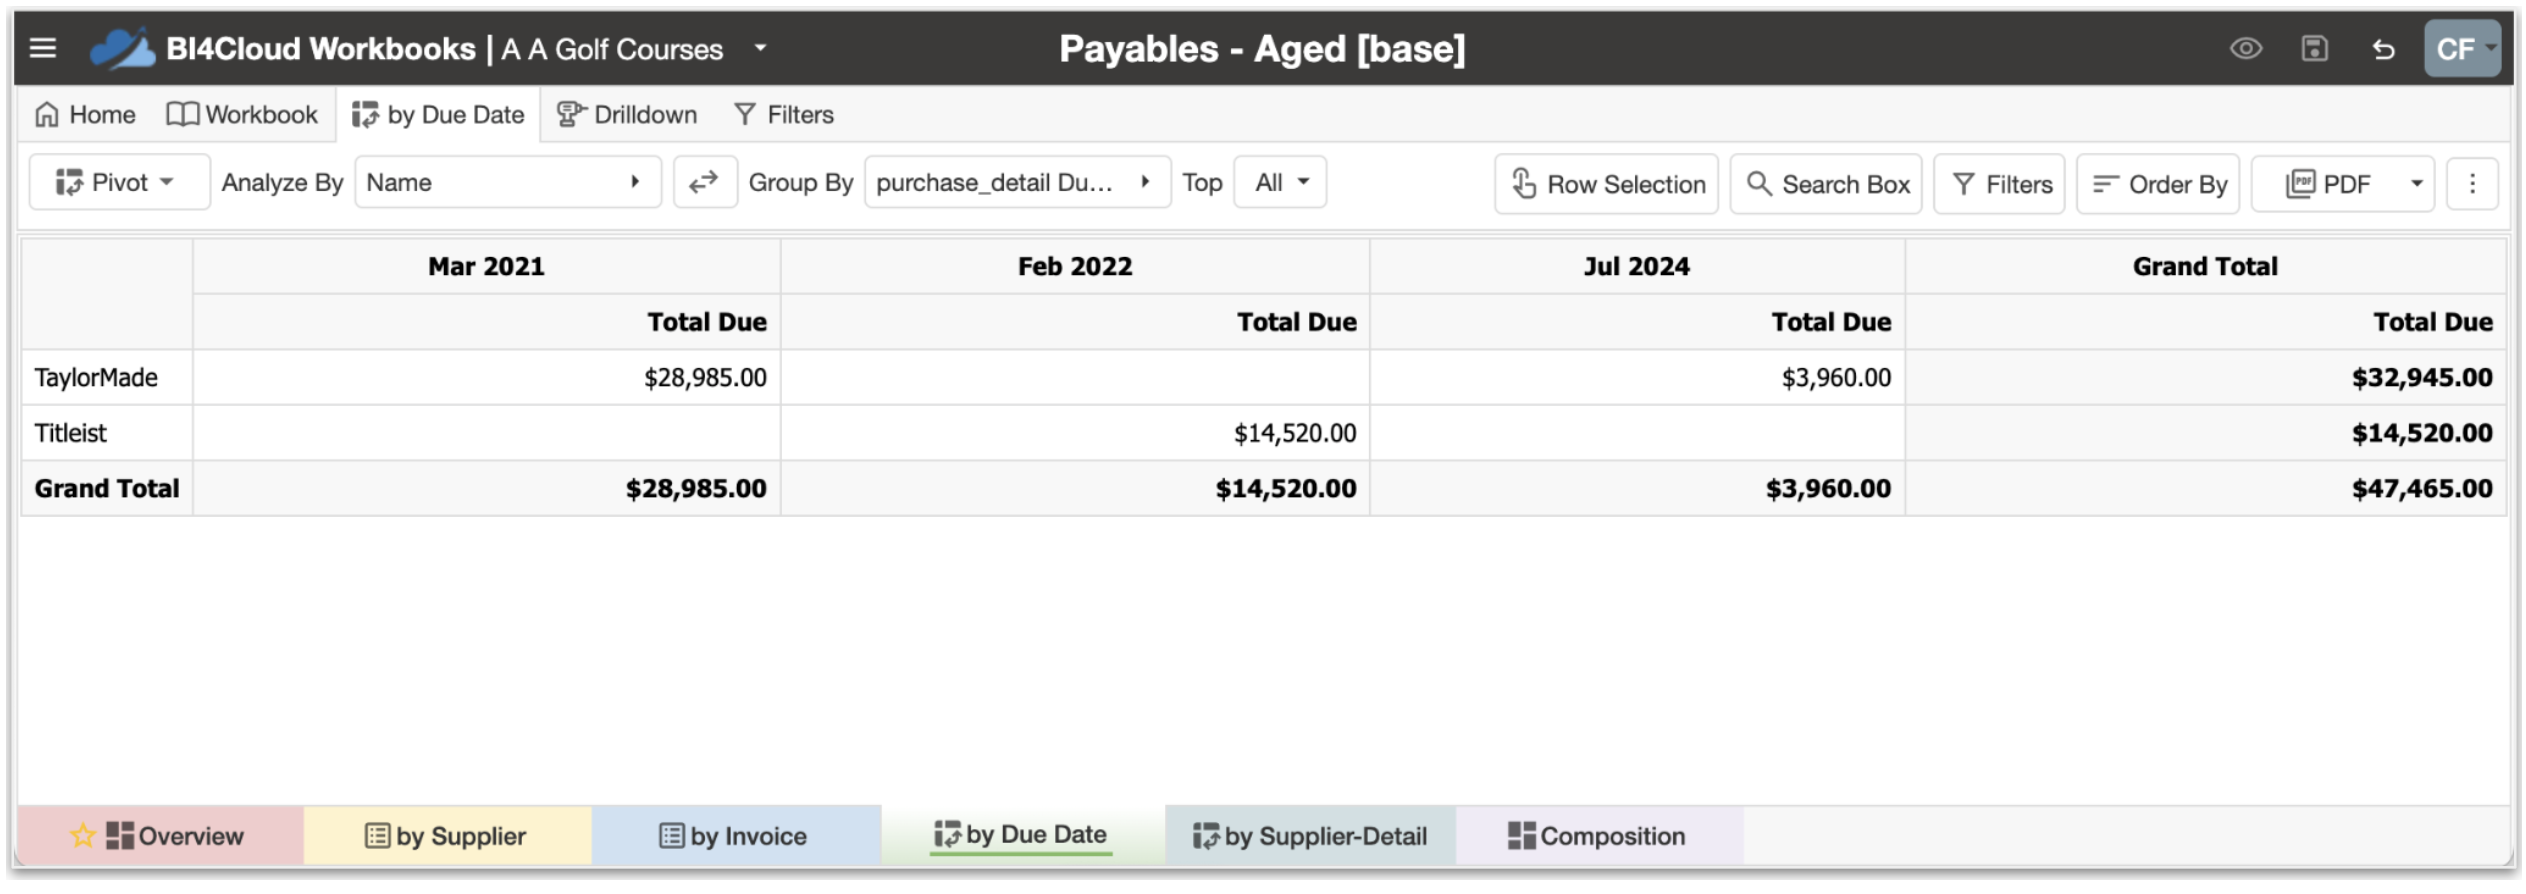This screenshot has height=894, width=2526.
Task: Click the Grand Total row label
Action: pyautogui.click(x=107, y=489)
